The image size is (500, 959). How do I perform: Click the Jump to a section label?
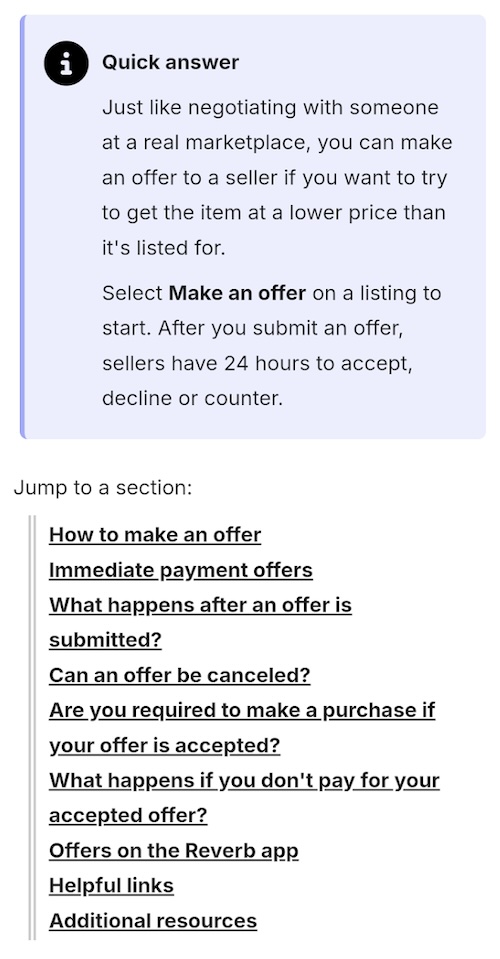click(103, 488)
